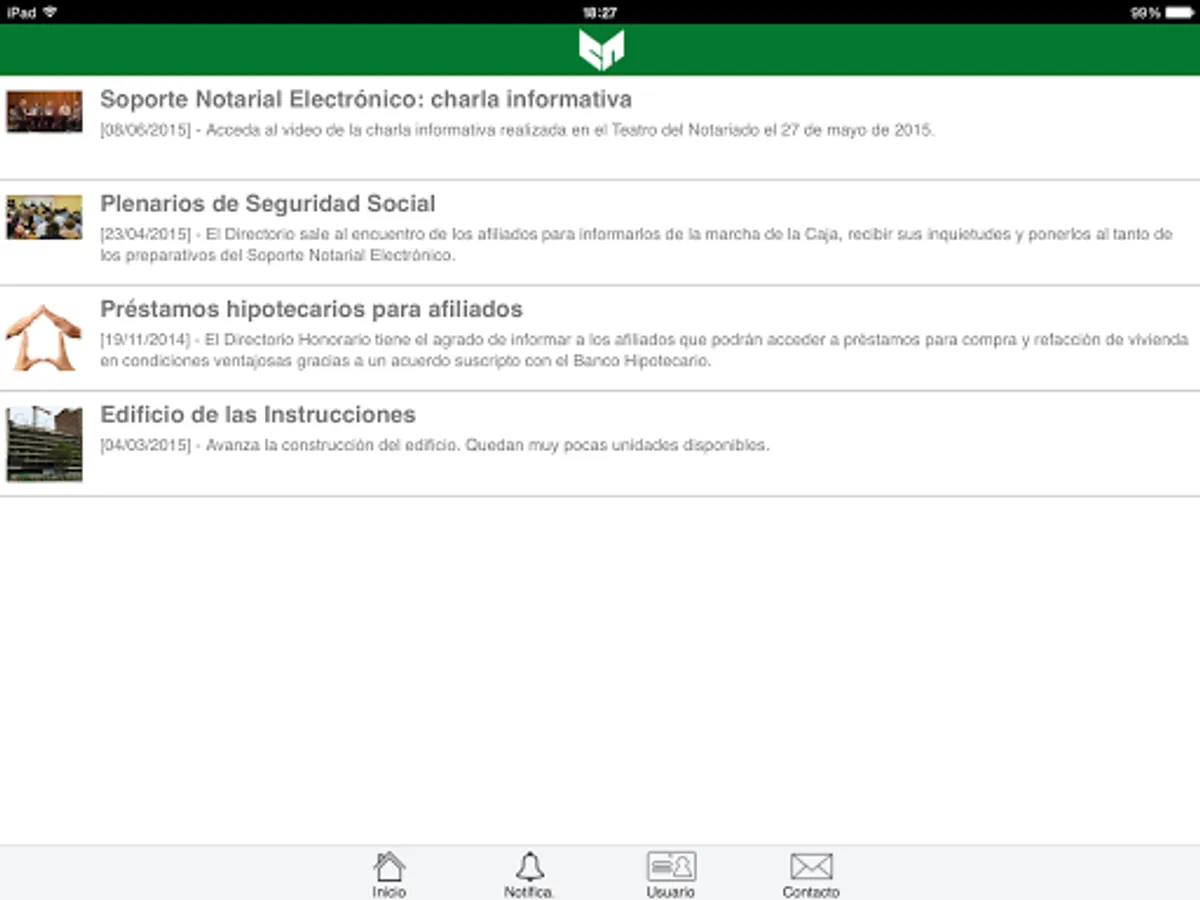Viewport: 1200px width, 900px height.
Task: Tap the clock in the status bar
Action: [x=599, y=12]
